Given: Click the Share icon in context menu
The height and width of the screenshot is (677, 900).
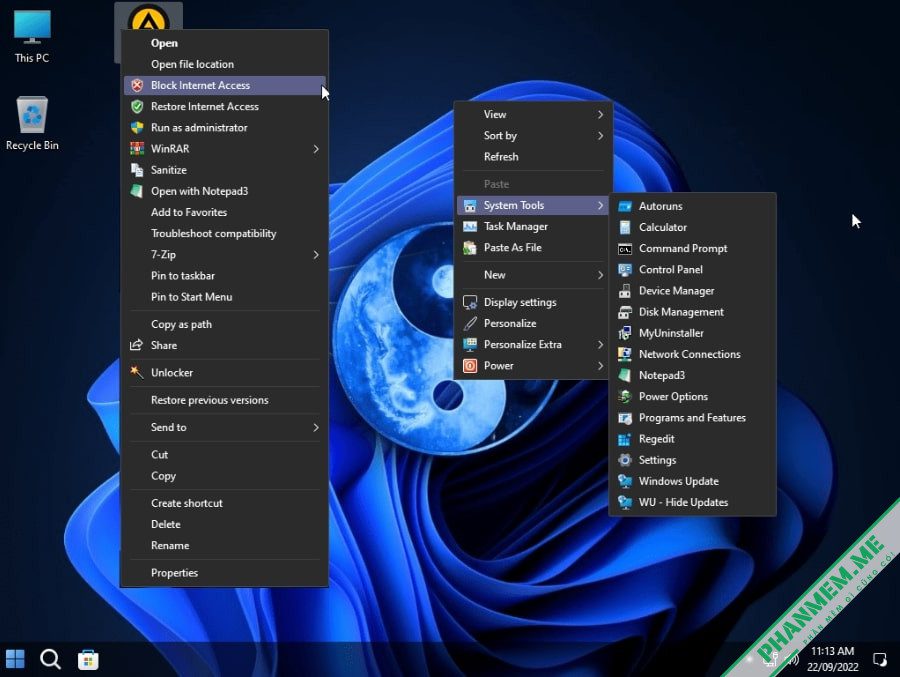Looking at the screenshot, I should (x=137, y=345).
